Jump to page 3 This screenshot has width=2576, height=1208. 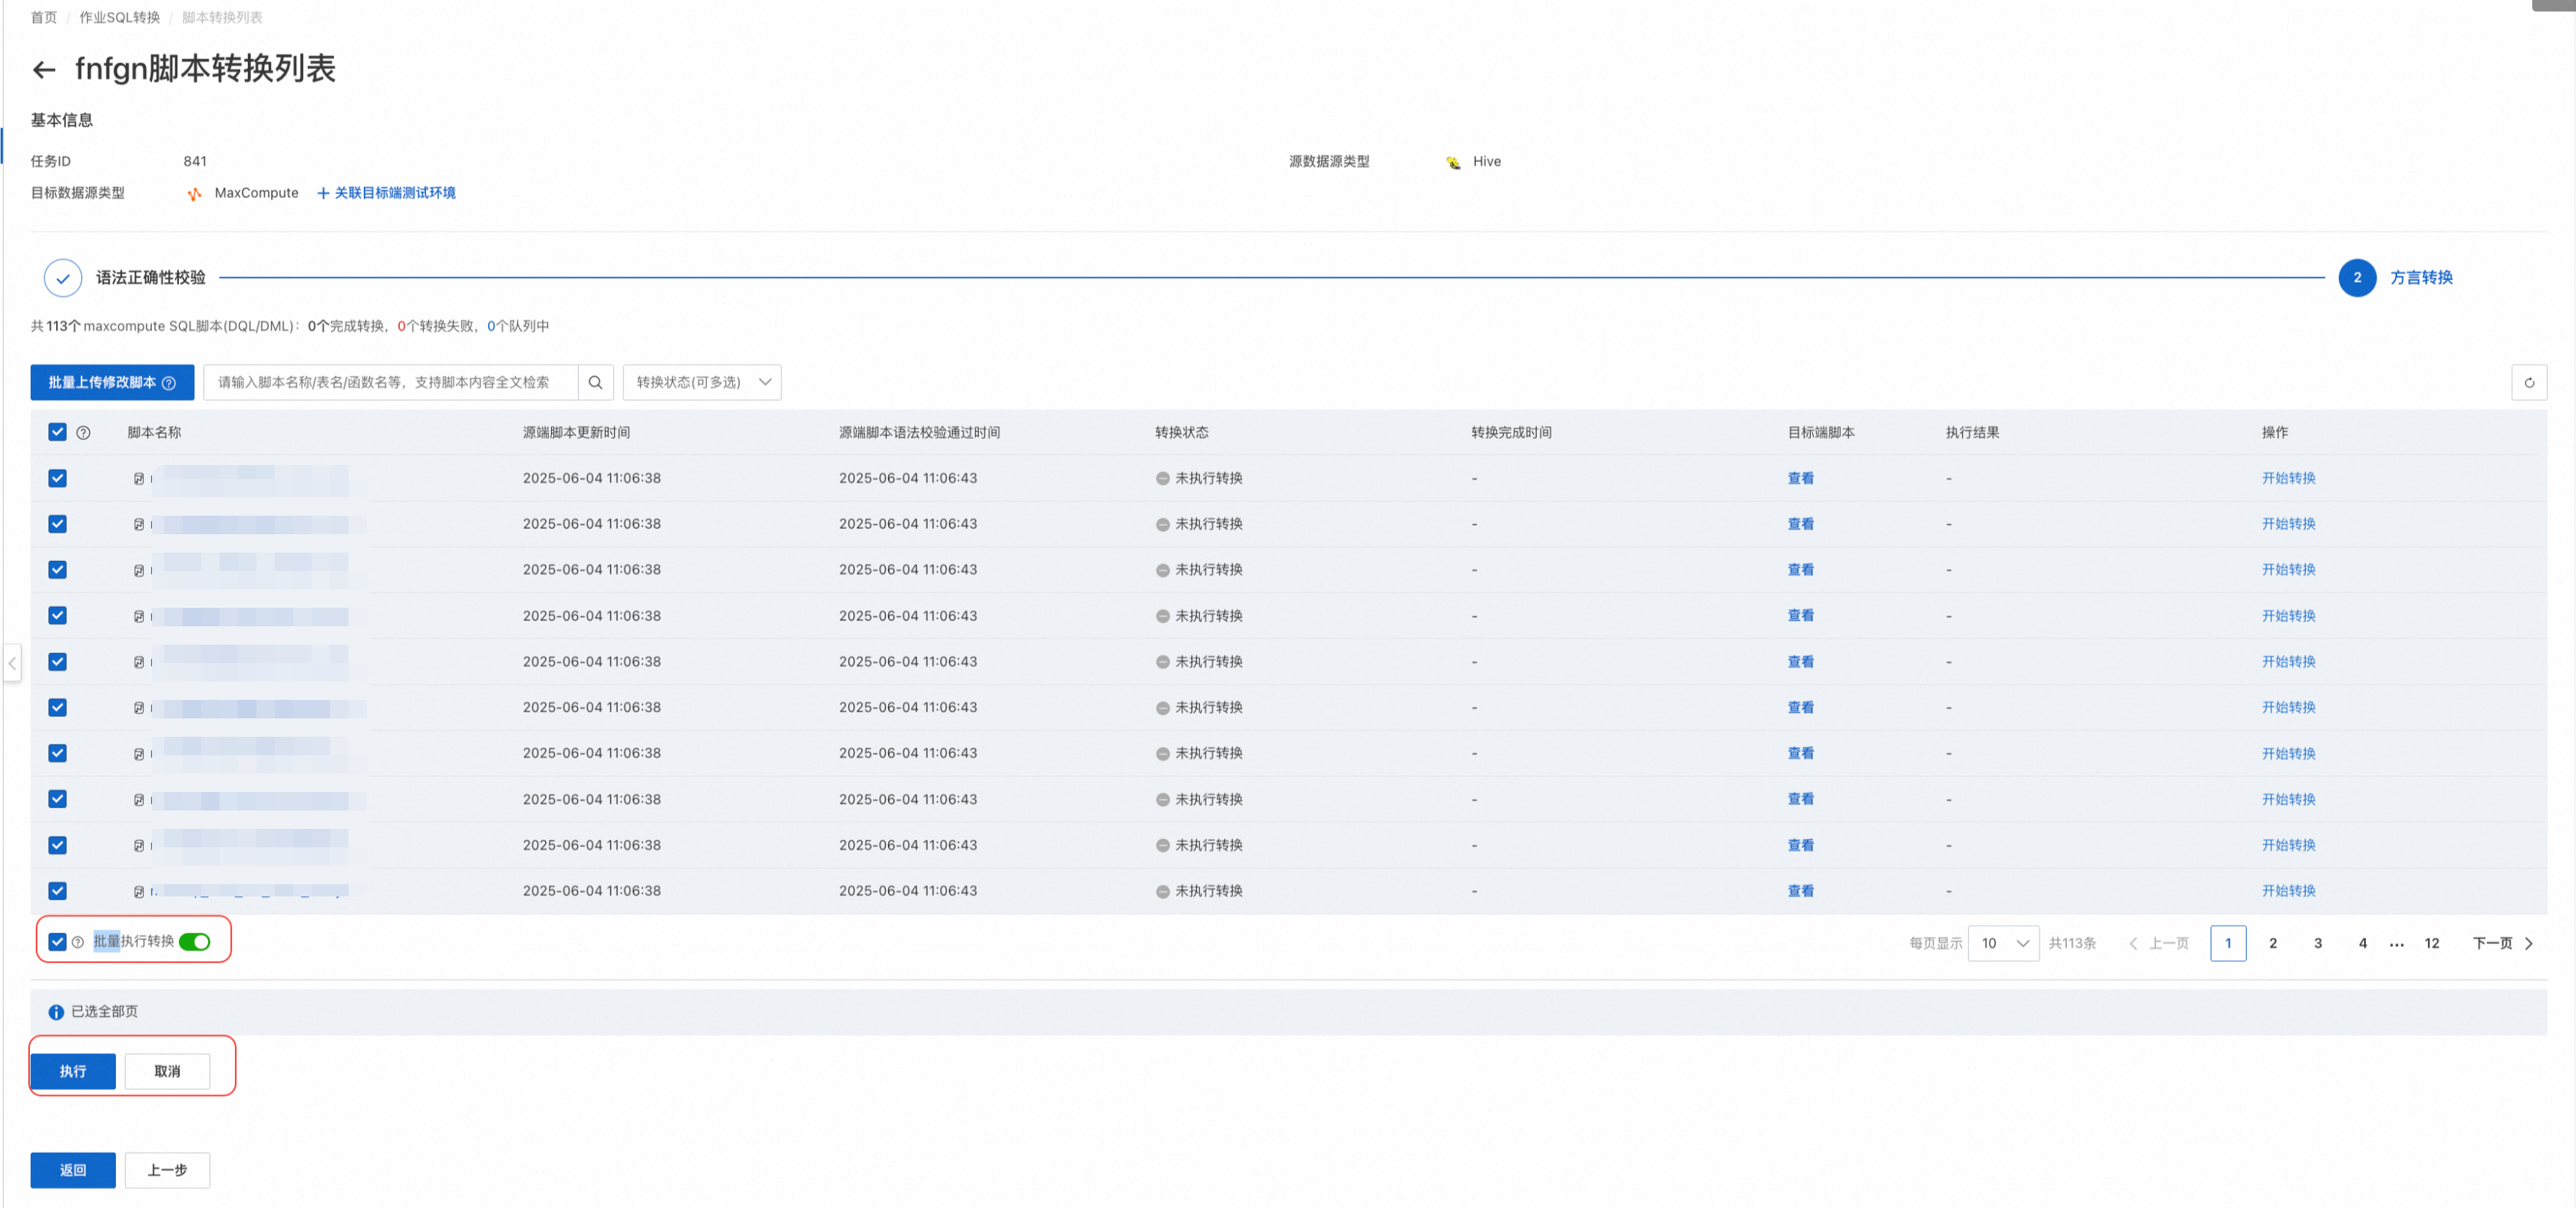pos(2318,943)
